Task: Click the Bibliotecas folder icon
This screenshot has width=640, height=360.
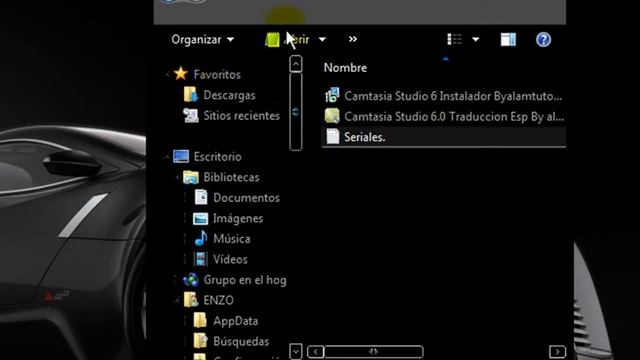Action: point(191,177)
